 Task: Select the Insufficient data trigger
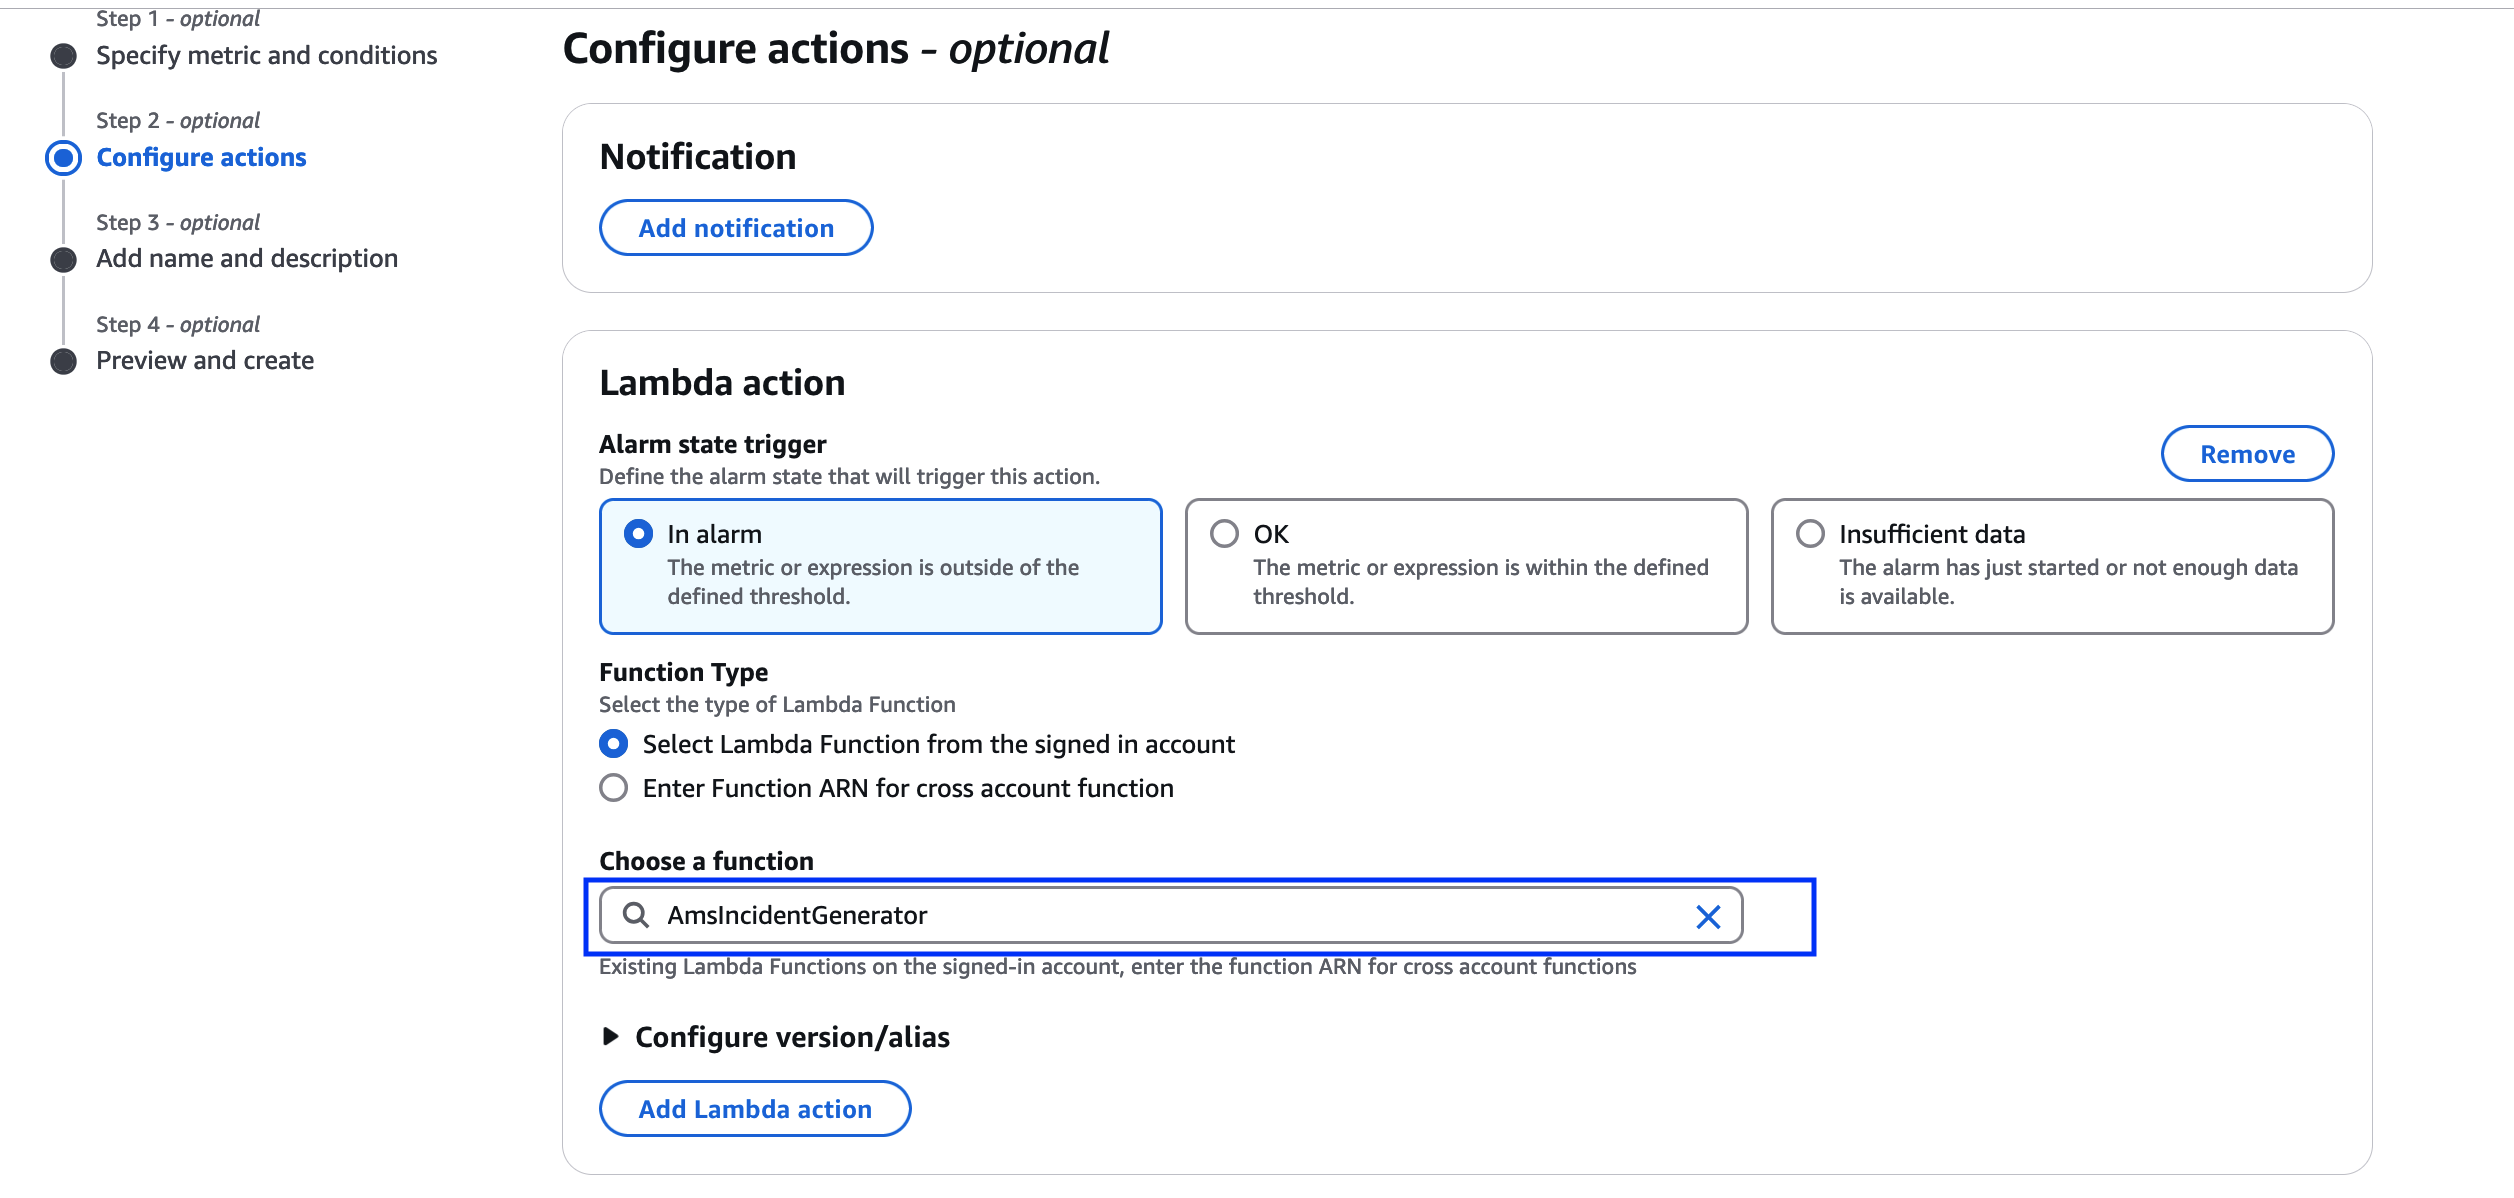coord(1809,534)
